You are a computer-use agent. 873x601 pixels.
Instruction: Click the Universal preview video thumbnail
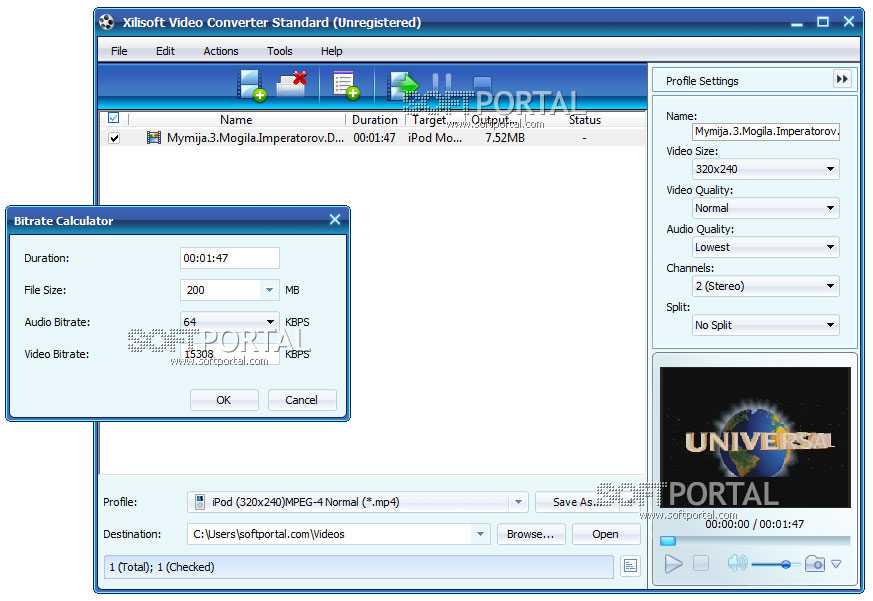pyautogui.click(x=755, y=437)
